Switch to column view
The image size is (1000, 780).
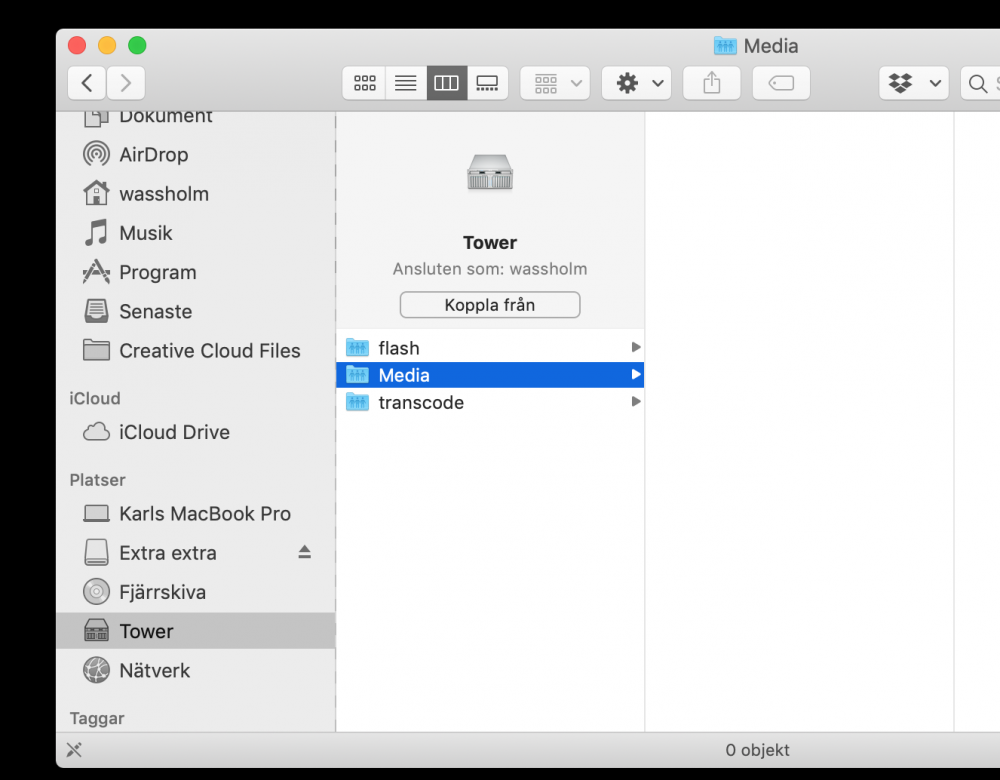pyautogui.click(x=446, y=83)
